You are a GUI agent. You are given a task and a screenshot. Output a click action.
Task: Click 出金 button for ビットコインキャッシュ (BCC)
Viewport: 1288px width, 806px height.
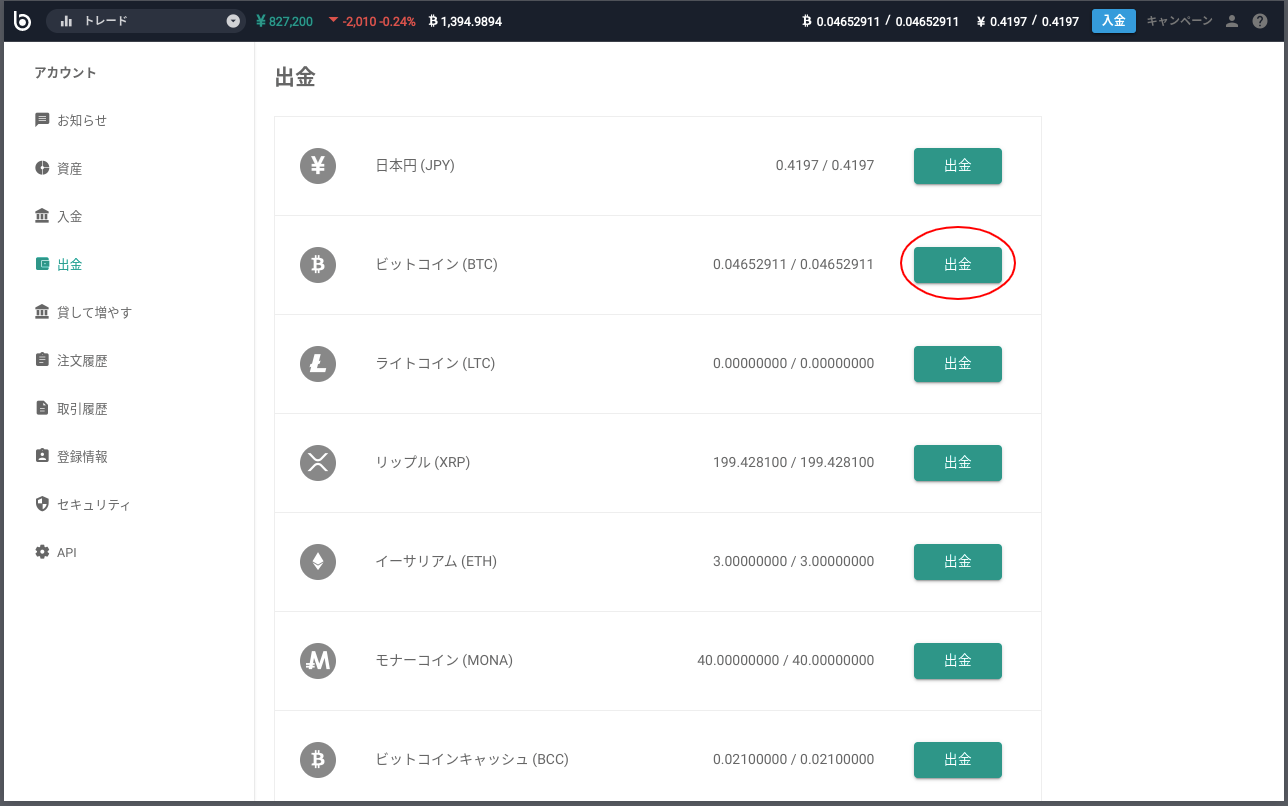[958, 760]
